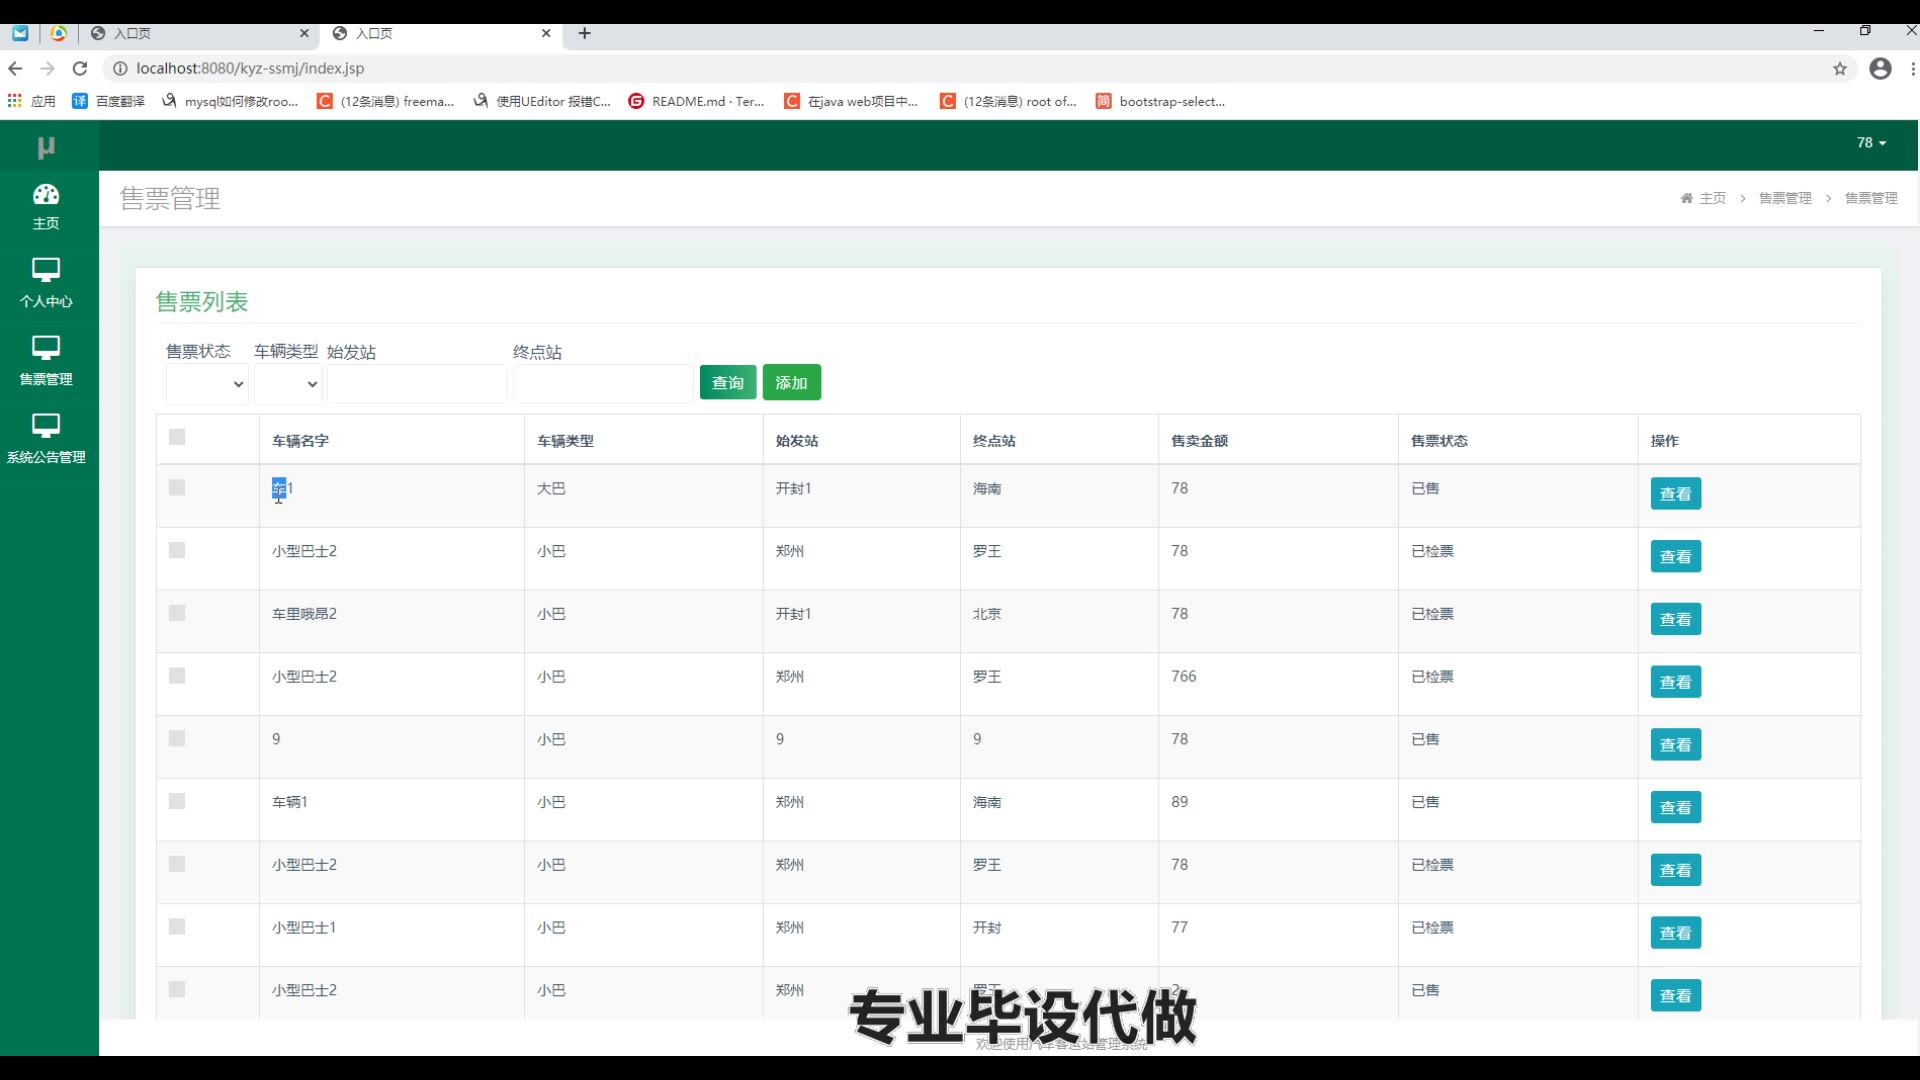This screenshot has height=1080, width=1920.
Task: Focus the 终点站 input field
Action: point(602,384)
